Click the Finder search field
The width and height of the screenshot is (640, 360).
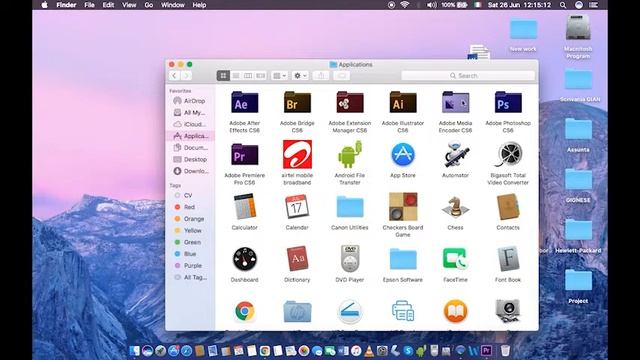coord(468,76)
